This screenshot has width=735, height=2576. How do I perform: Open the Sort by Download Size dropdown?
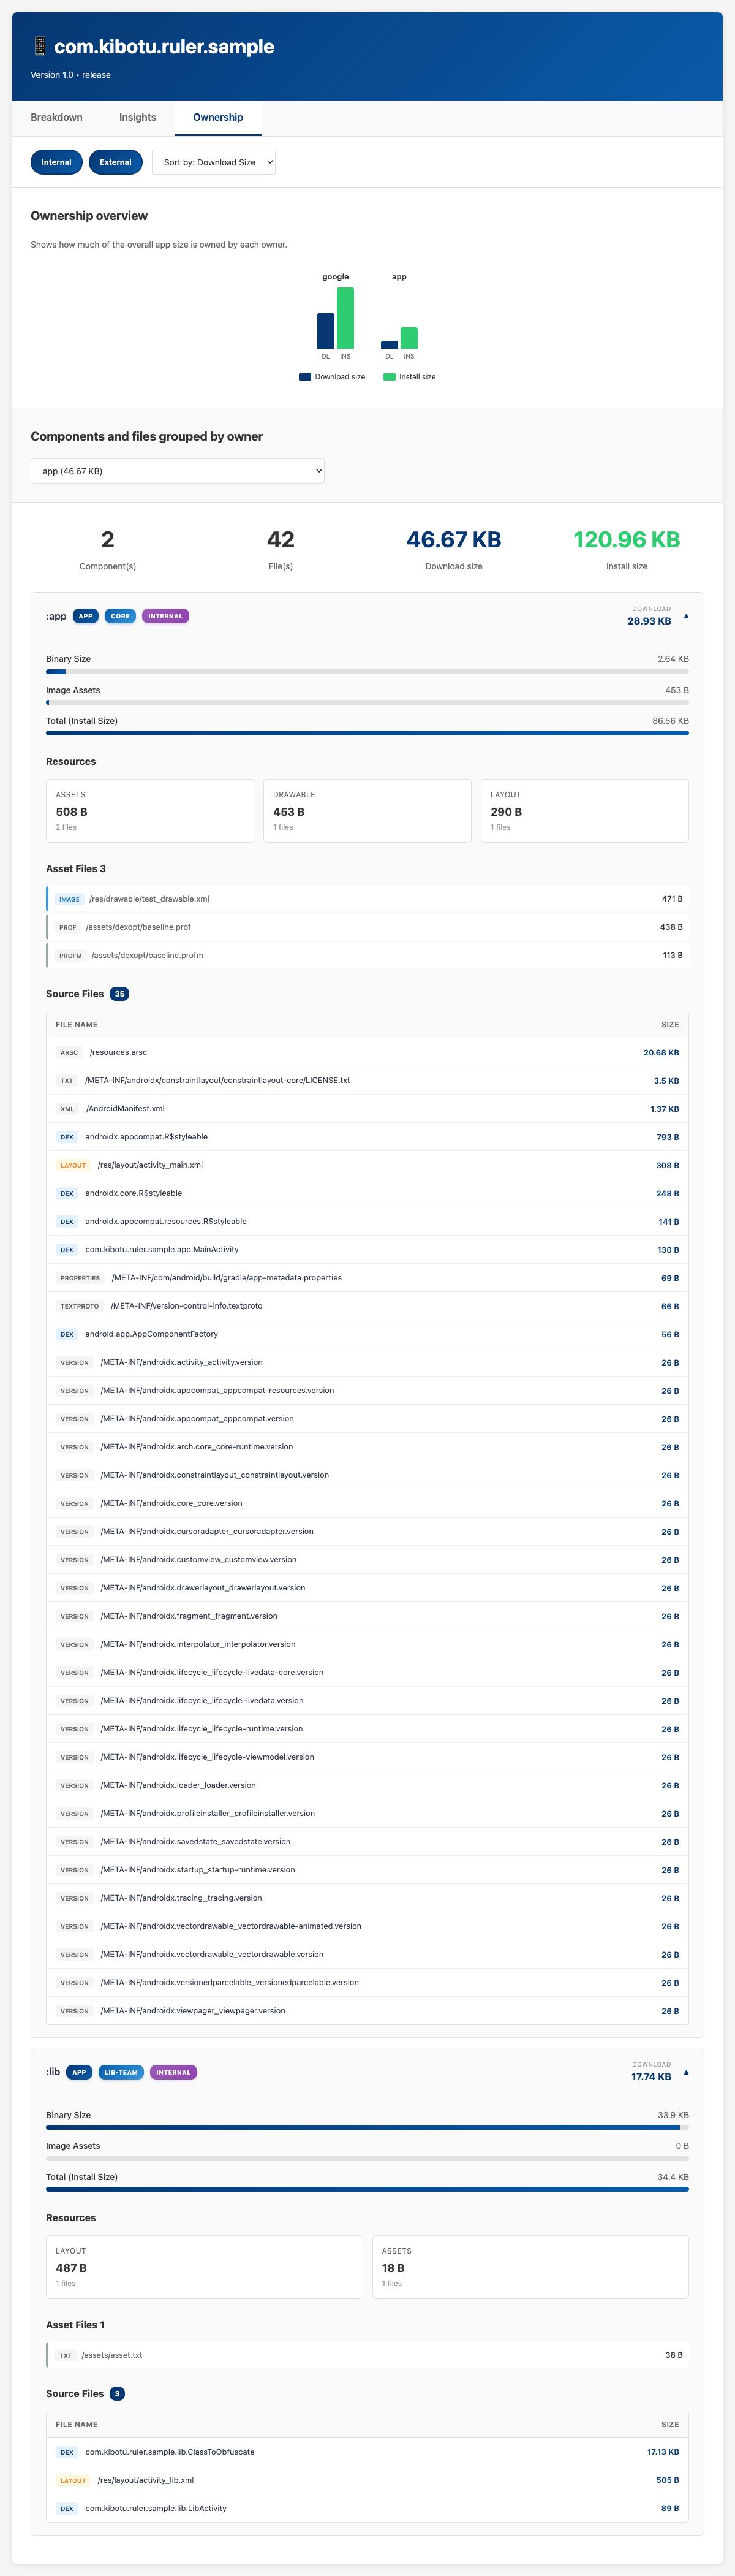pyautogui.click(x=214, y=162)
